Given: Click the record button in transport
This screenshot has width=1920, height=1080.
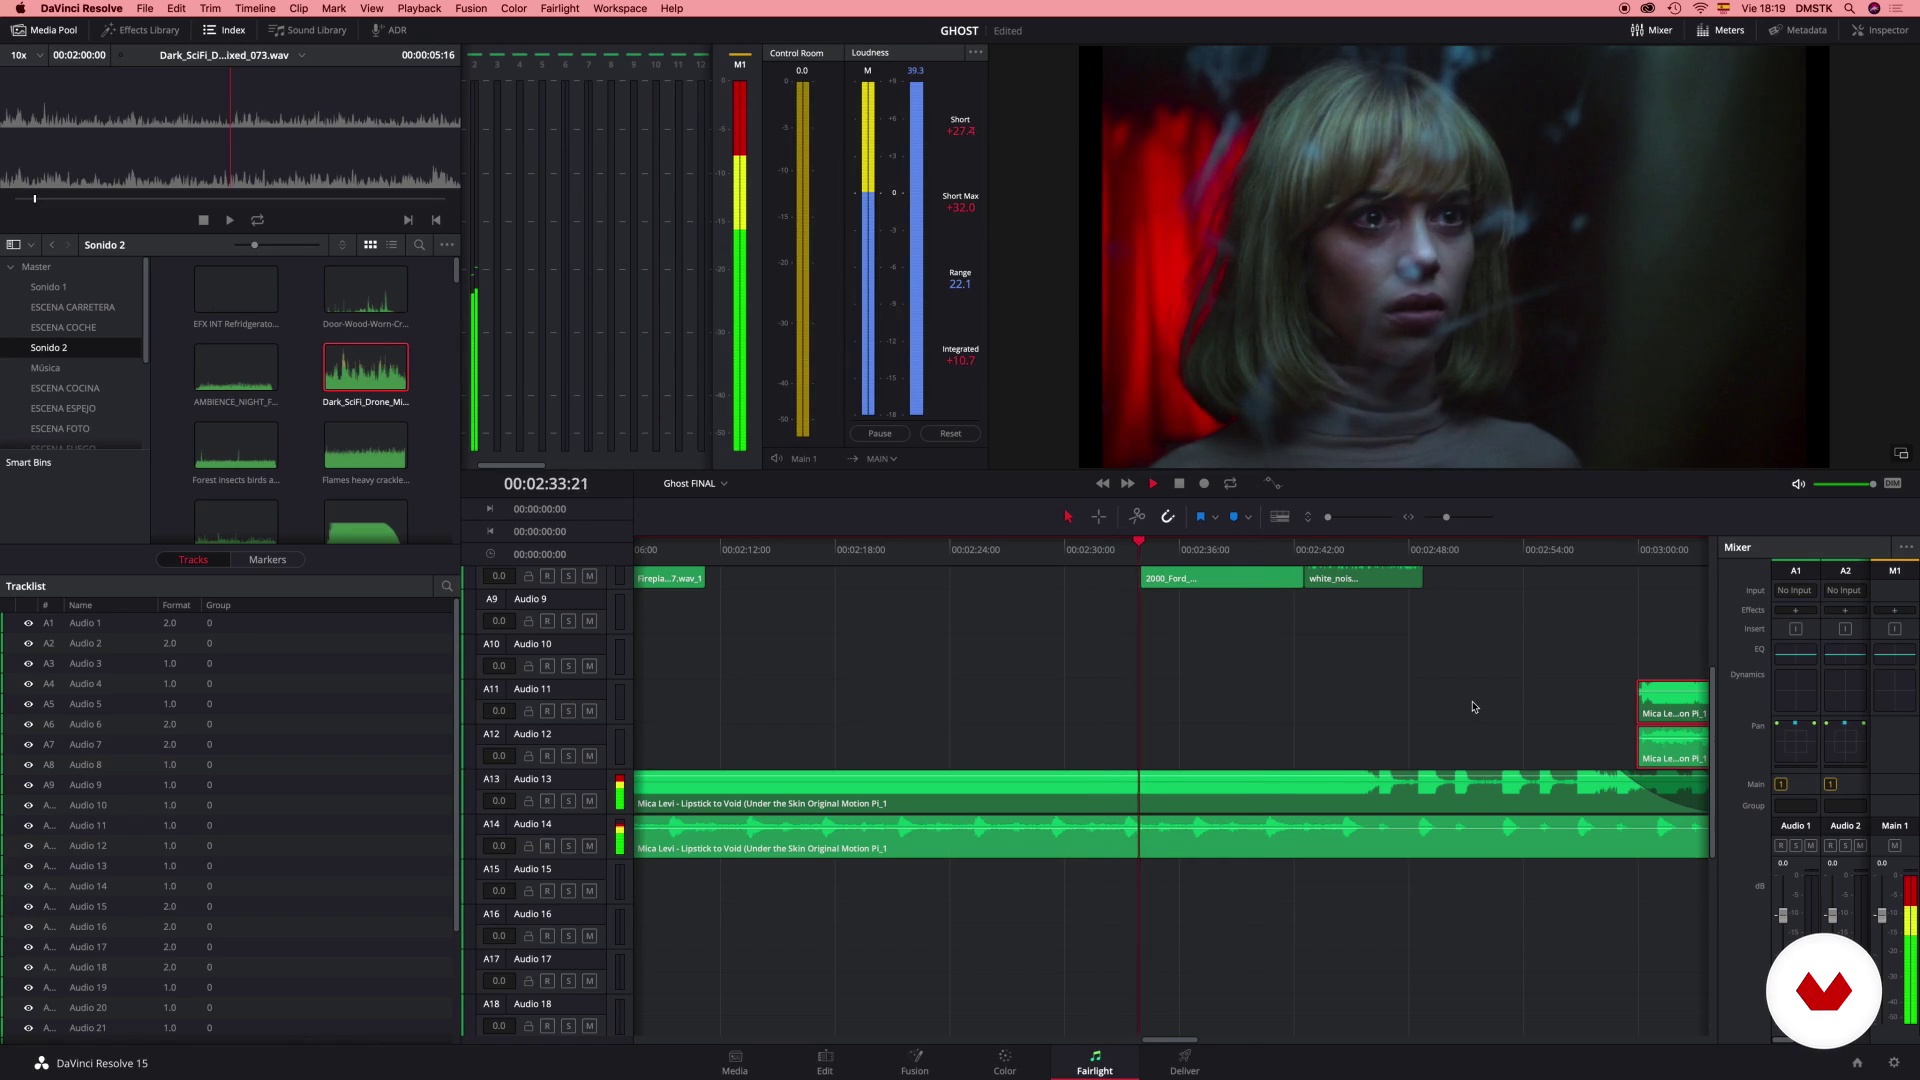Looking at the screenshot, I should [1204, 484].
